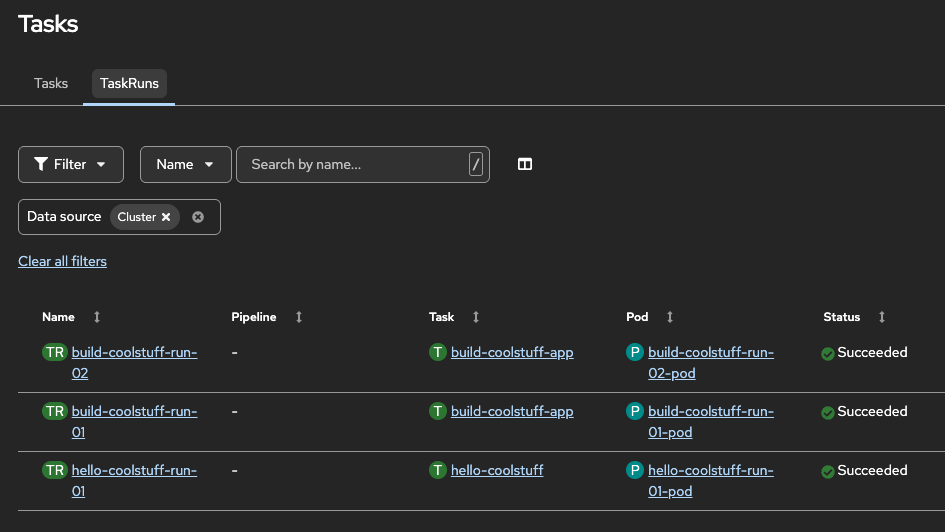This screenshot has height=532, width=945.
Task: Click the Pod column header text
Action: pyautogui.click(x=637, y=317)
